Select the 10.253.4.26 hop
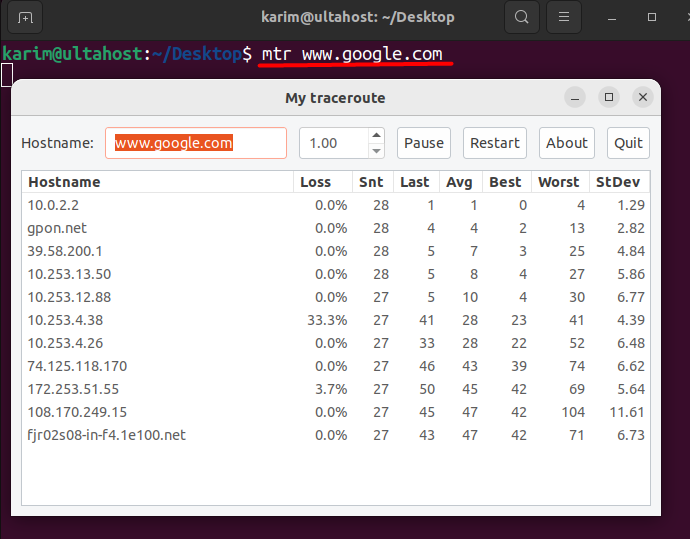Screen dimensions: 690x539 tap(336, 343)
